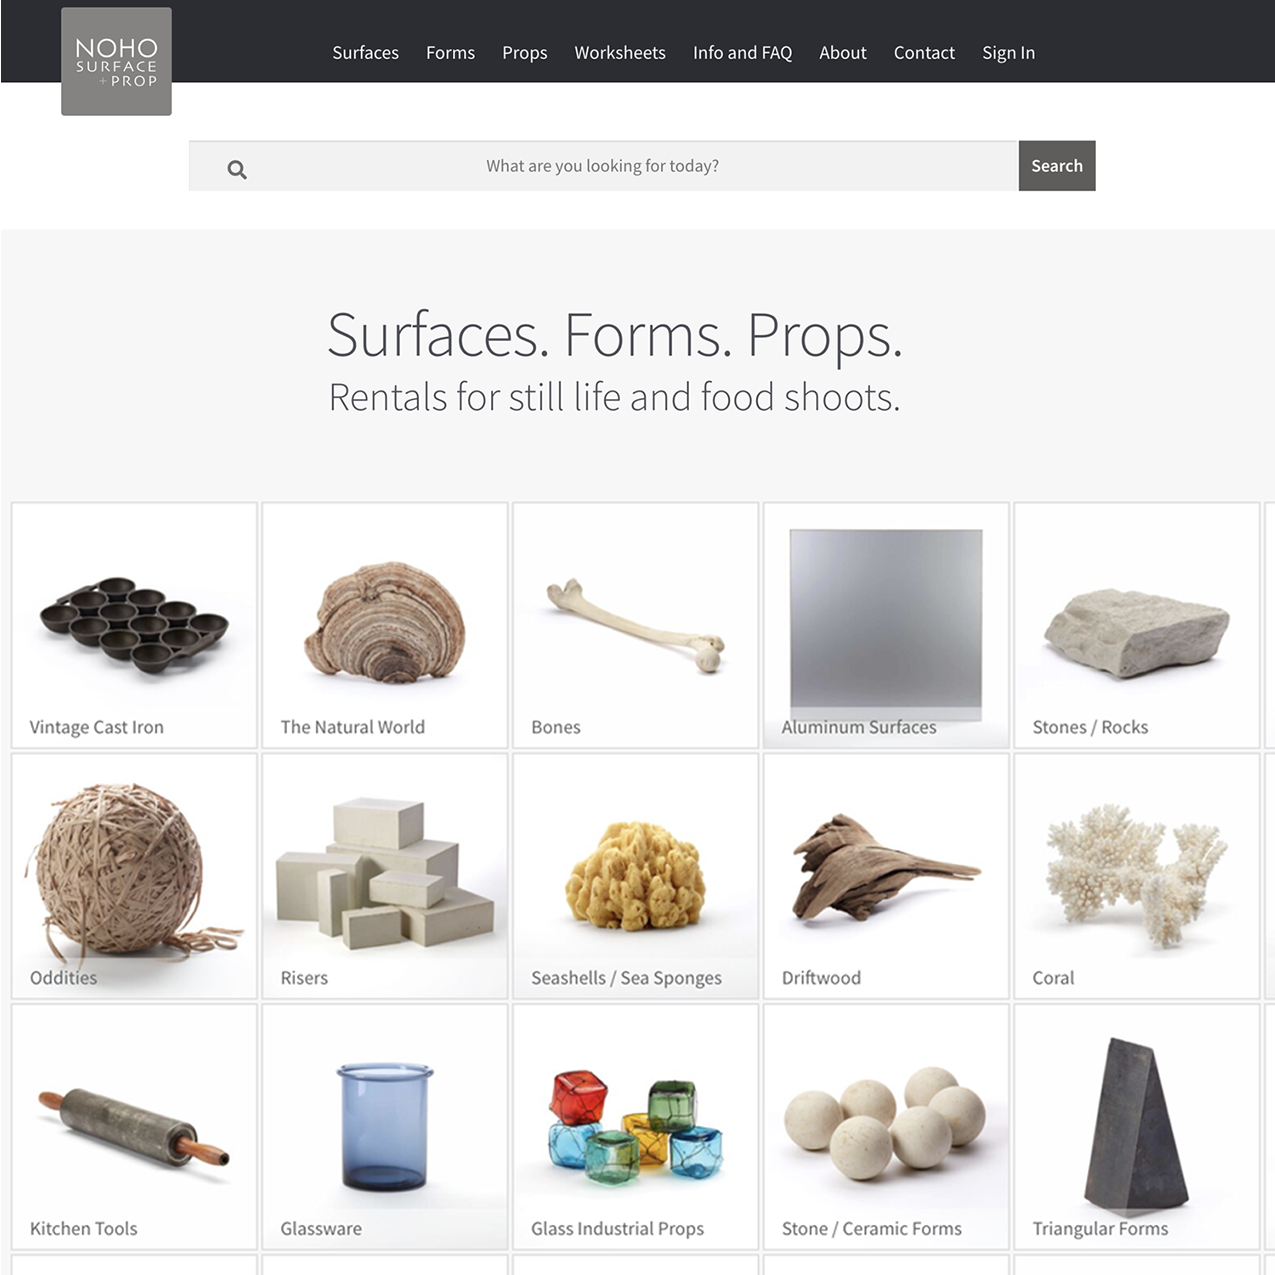Open the Driftwood category tile
Image resolution: width=1275 pixels, height=1275 pixels.
pos(886,876)
